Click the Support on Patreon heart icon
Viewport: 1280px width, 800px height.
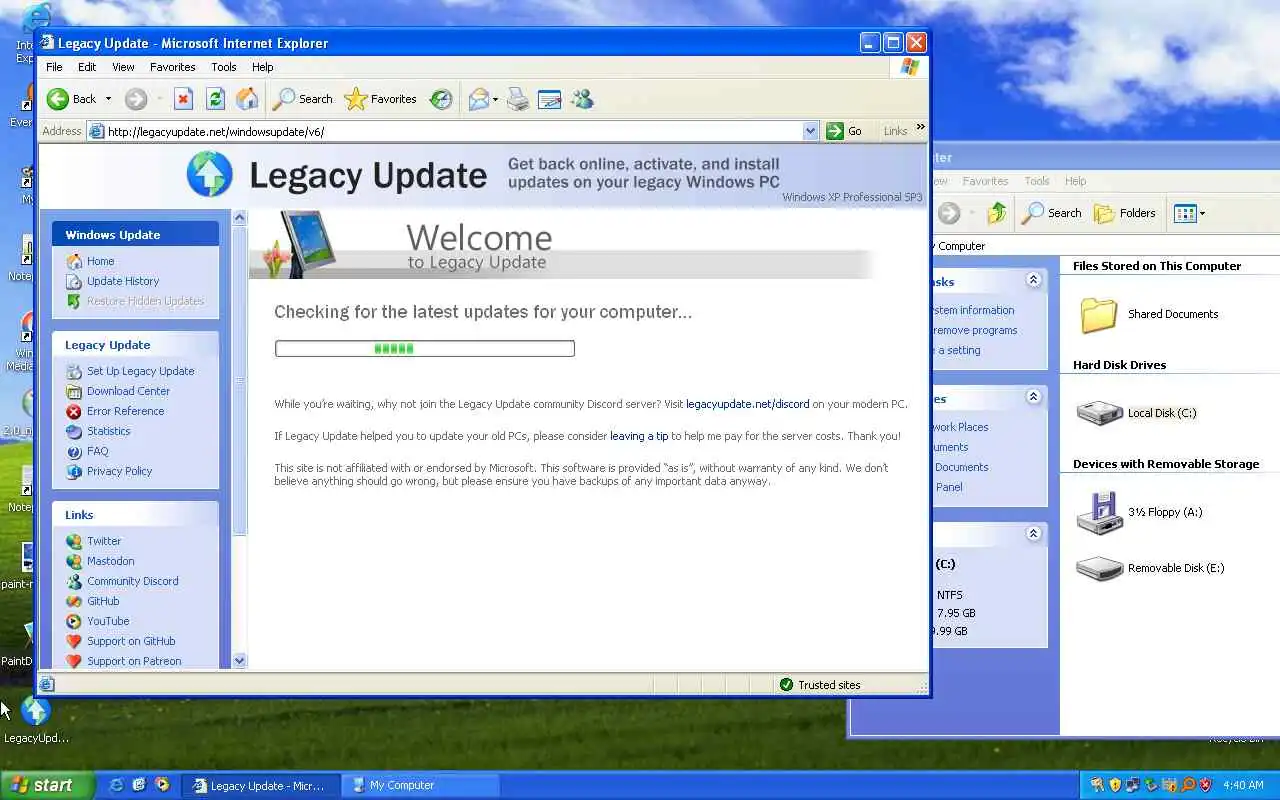tap(74, 661)
